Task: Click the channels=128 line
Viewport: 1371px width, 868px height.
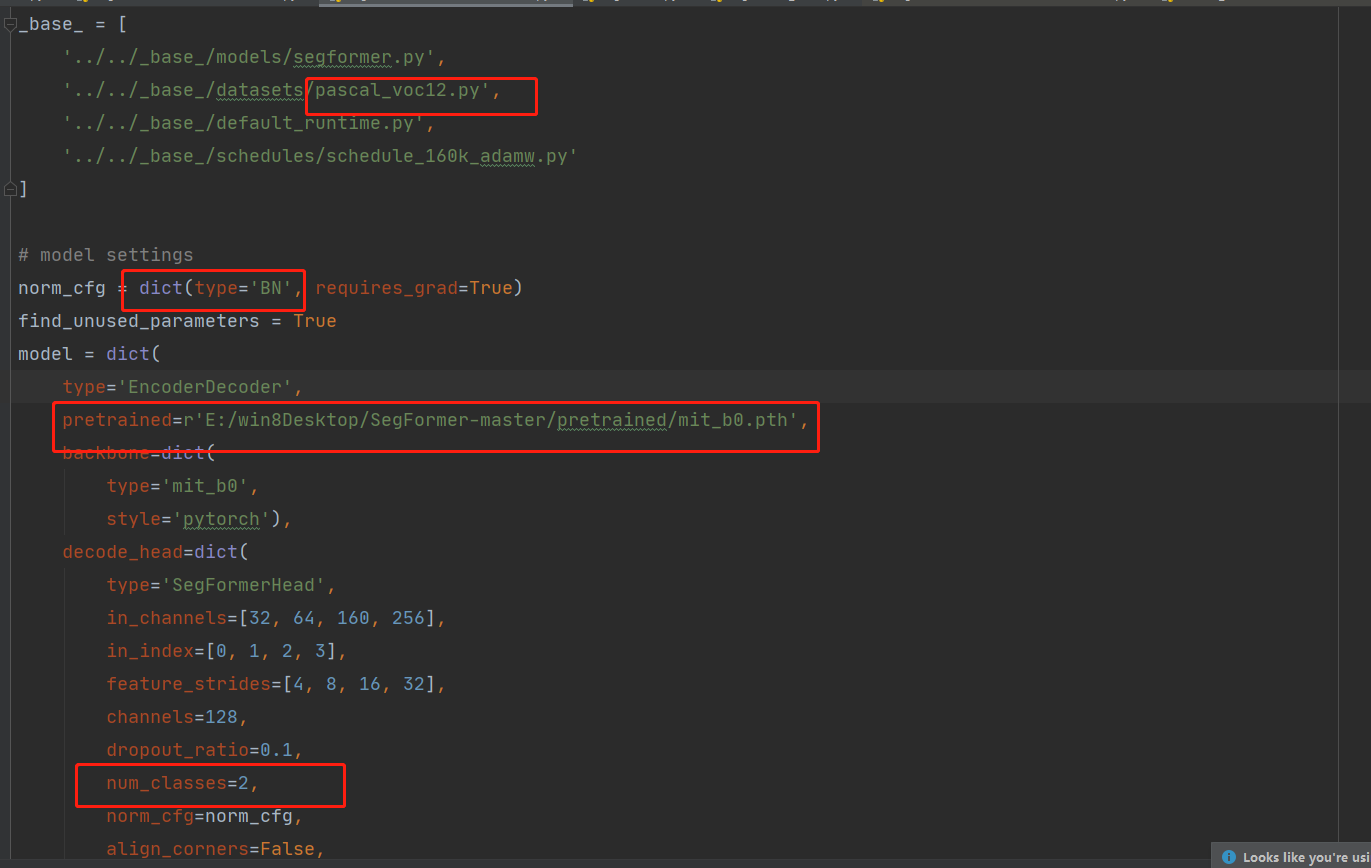Action: 177,717
